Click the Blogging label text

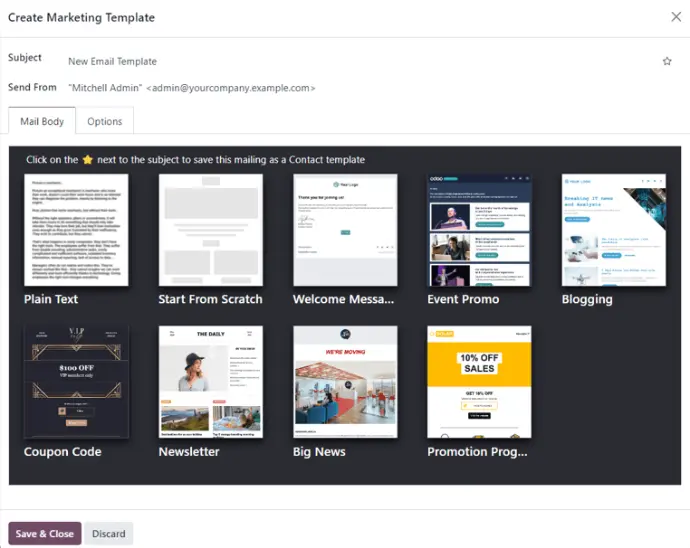pos(587,299)
